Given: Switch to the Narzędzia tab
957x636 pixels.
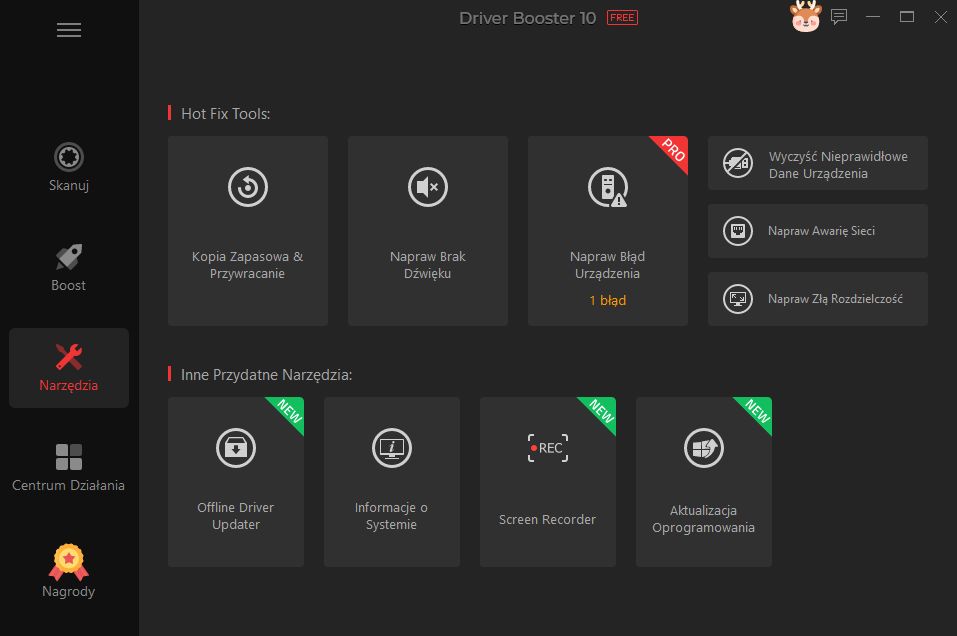Looking at the screenshot, I should pyautogui.click(x=68, y=368).
